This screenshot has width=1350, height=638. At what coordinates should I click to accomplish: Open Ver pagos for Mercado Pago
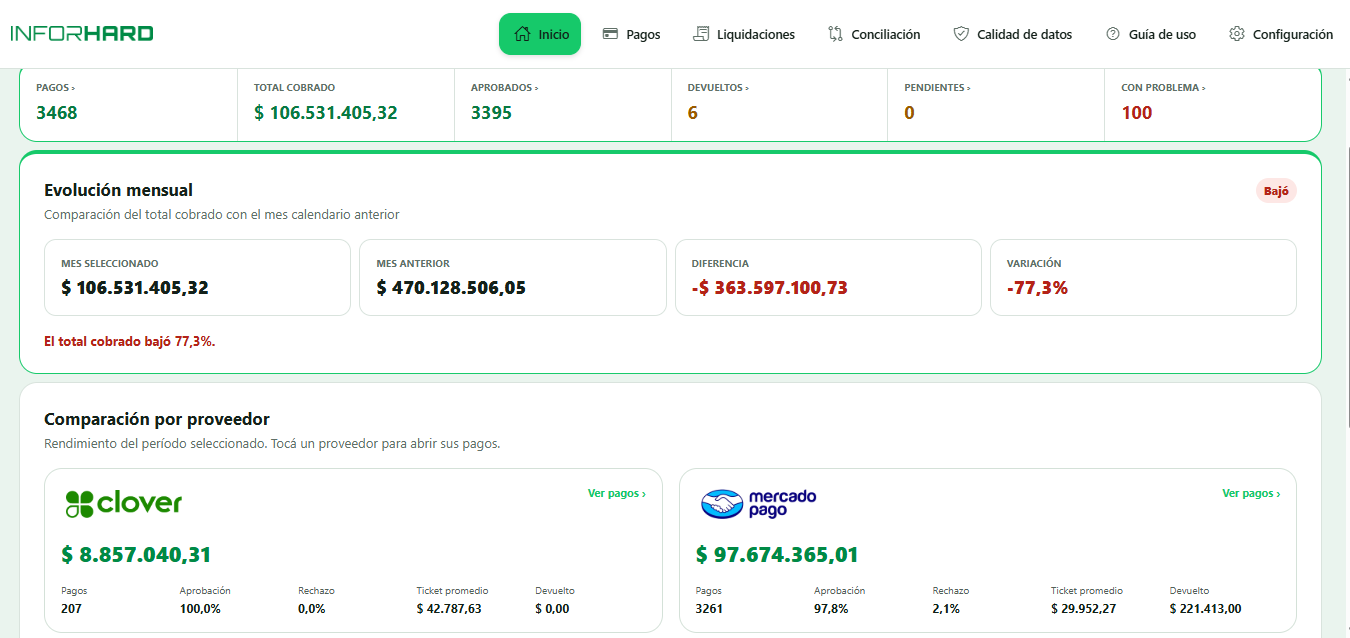[x=1251, y=493]
